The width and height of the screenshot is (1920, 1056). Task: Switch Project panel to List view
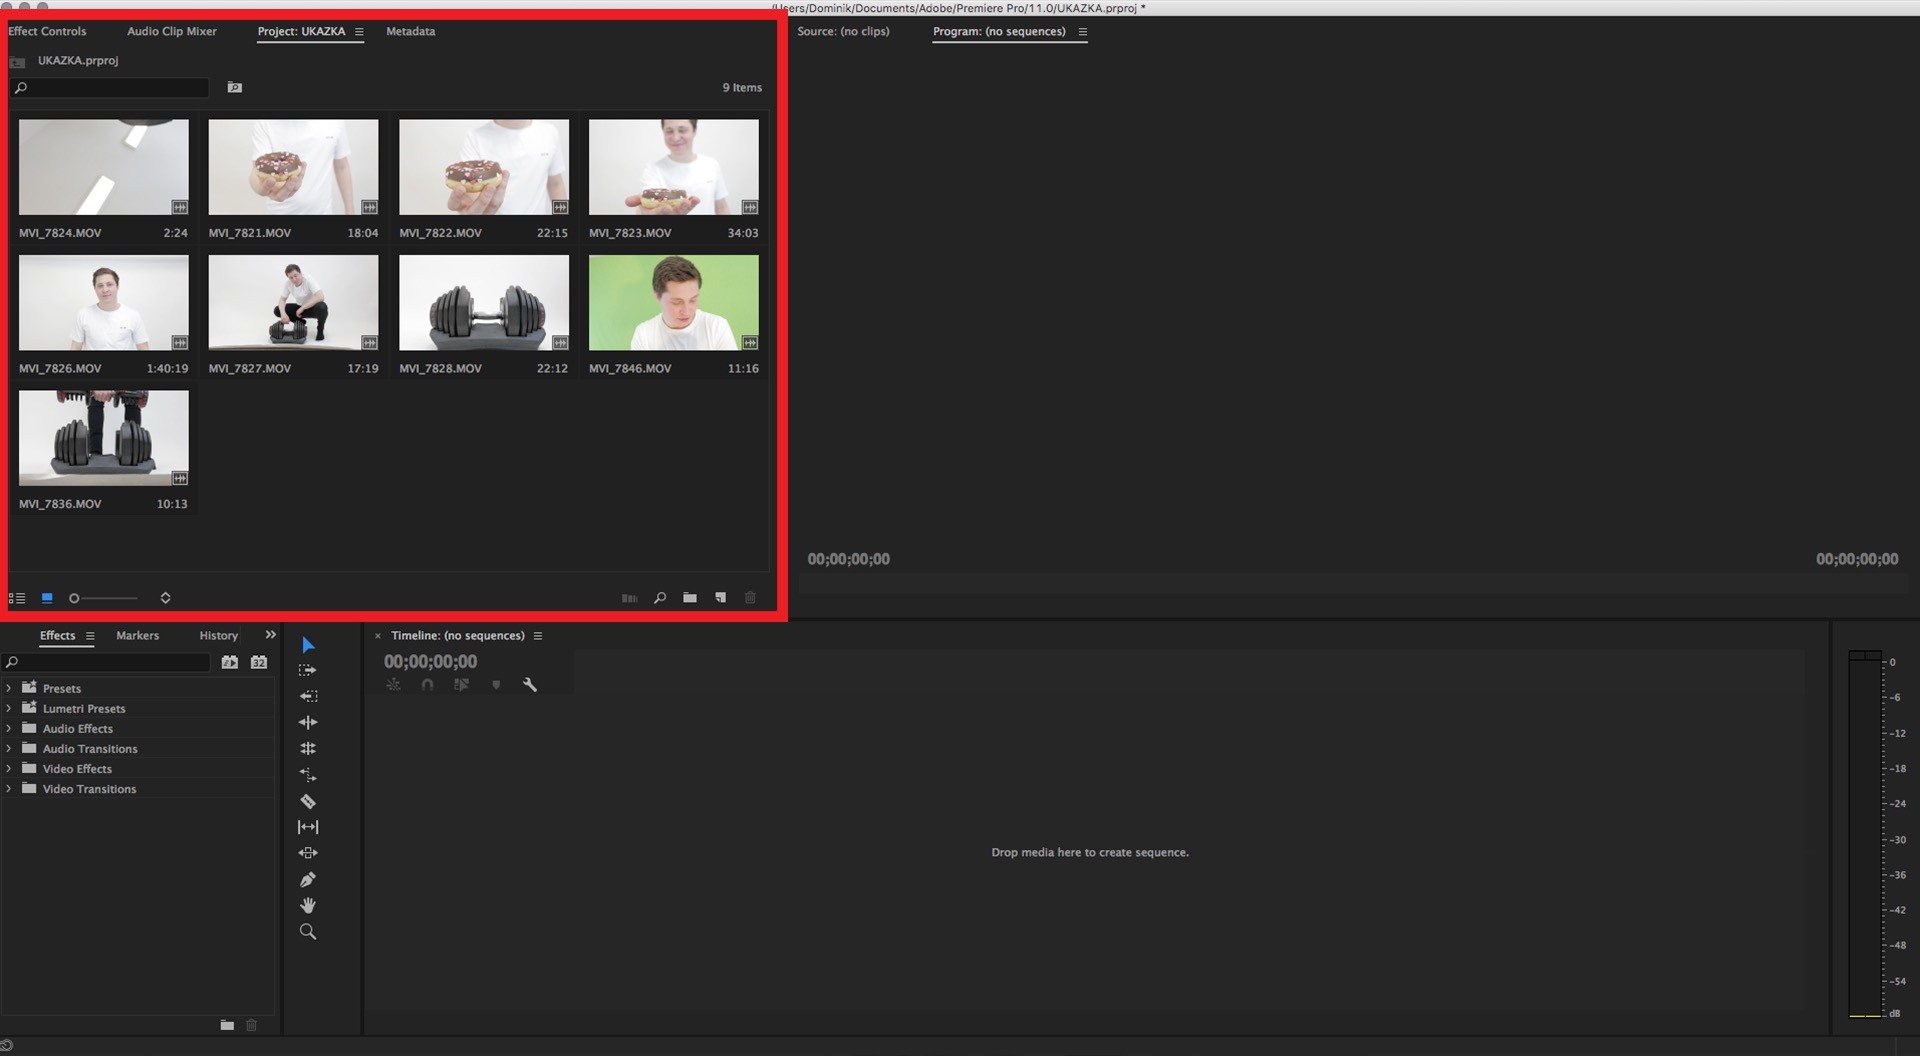[x=17, y=598]
